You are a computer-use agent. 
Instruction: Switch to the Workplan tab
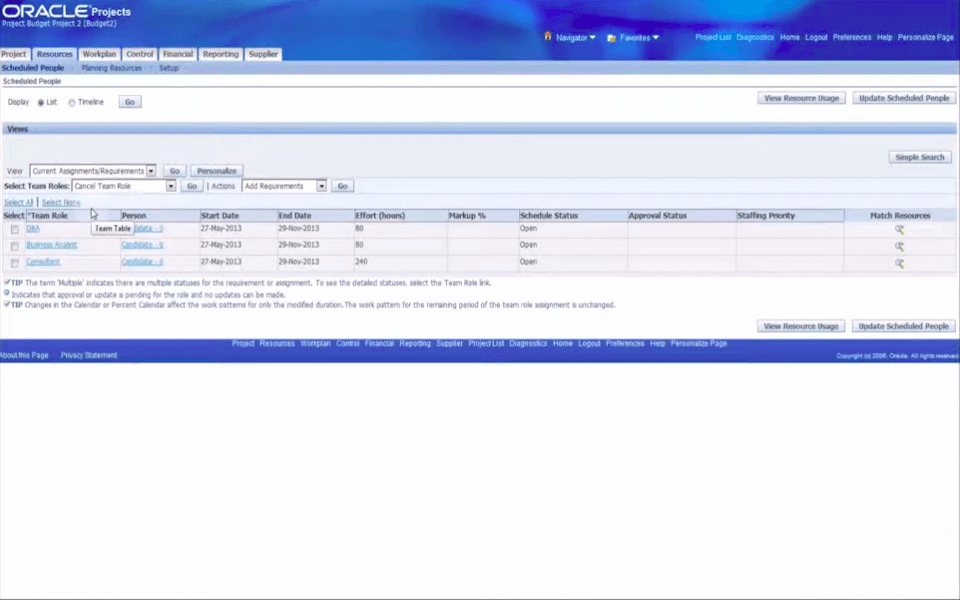pyautogui.click(x=99, y=54)
